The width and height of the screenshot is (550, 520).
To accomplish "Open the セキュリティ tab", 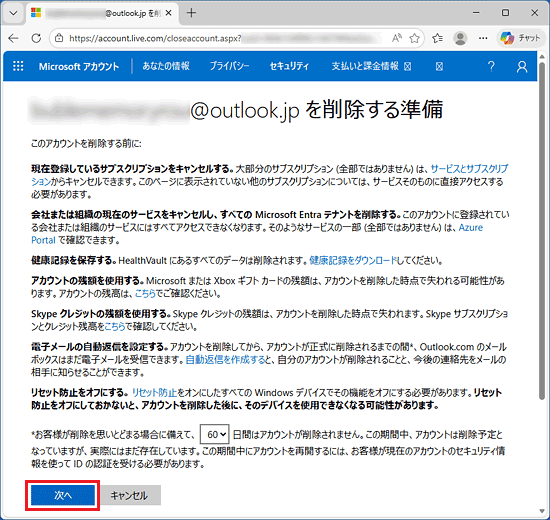I will click(289, 66).
